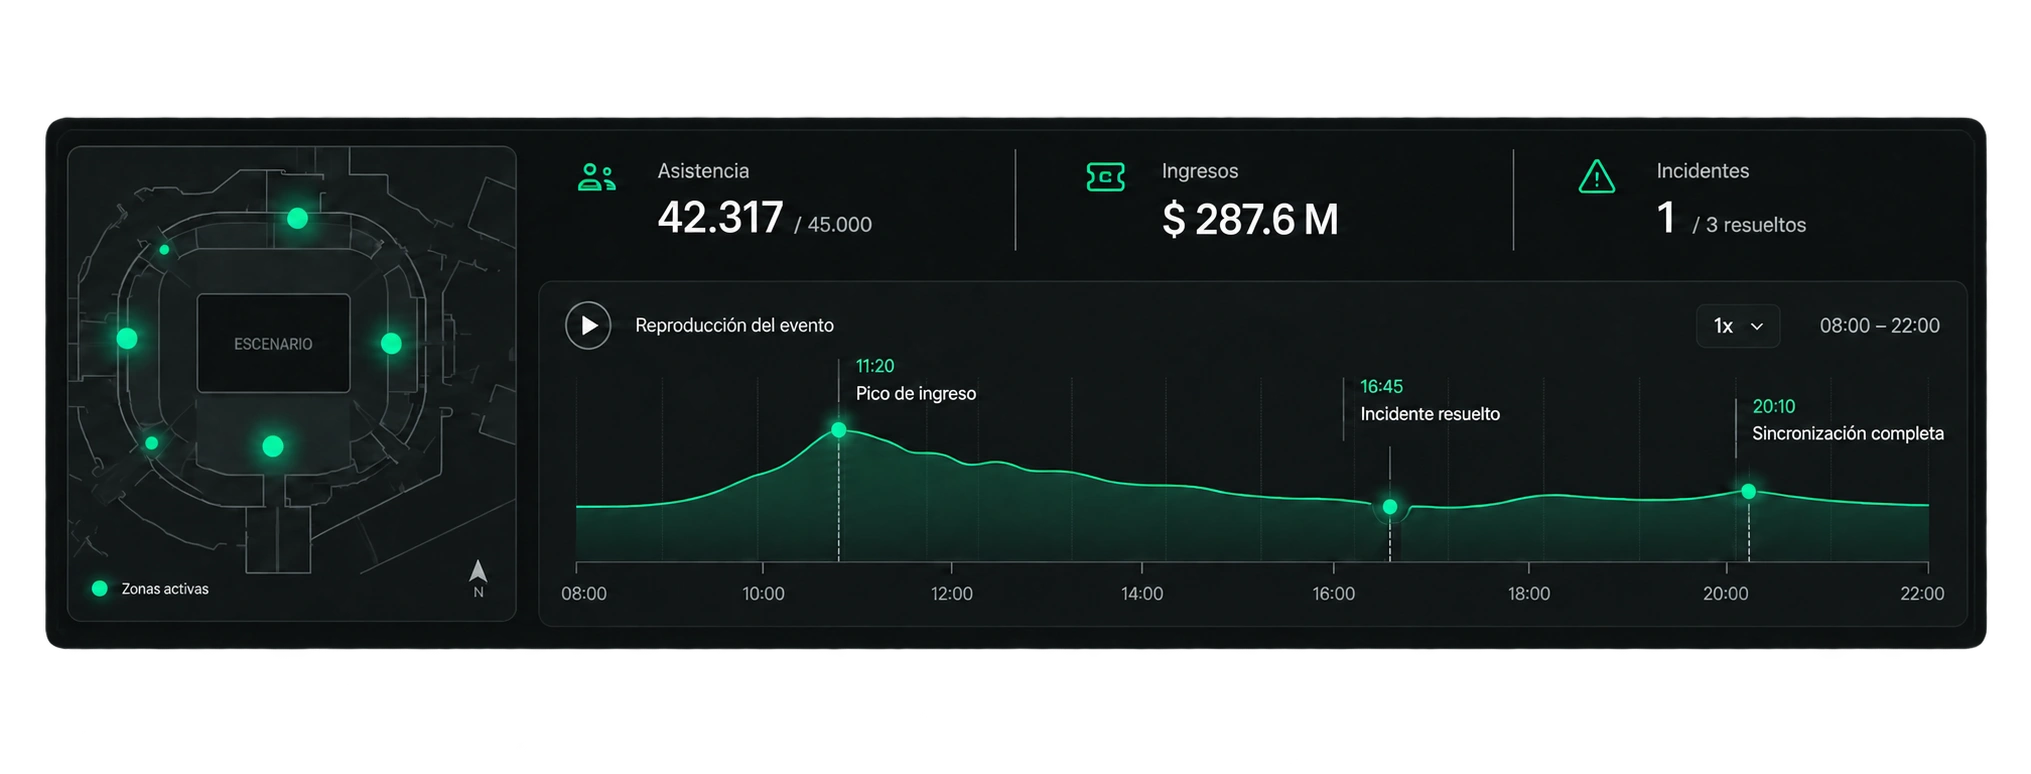Click the "10:00" axis label
The image size is (2031, 774).
[763, 593]
